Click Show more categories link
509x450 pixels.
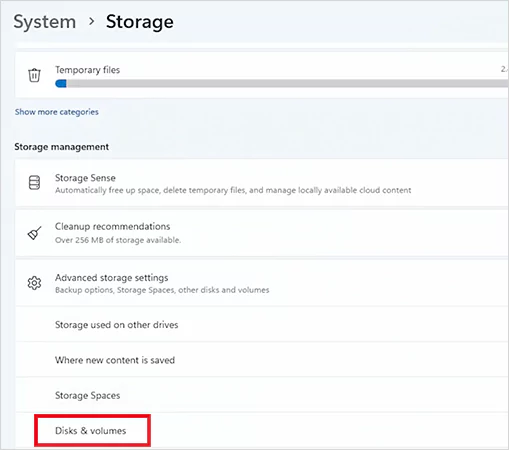pyautogui.click(x=57, y=112)
